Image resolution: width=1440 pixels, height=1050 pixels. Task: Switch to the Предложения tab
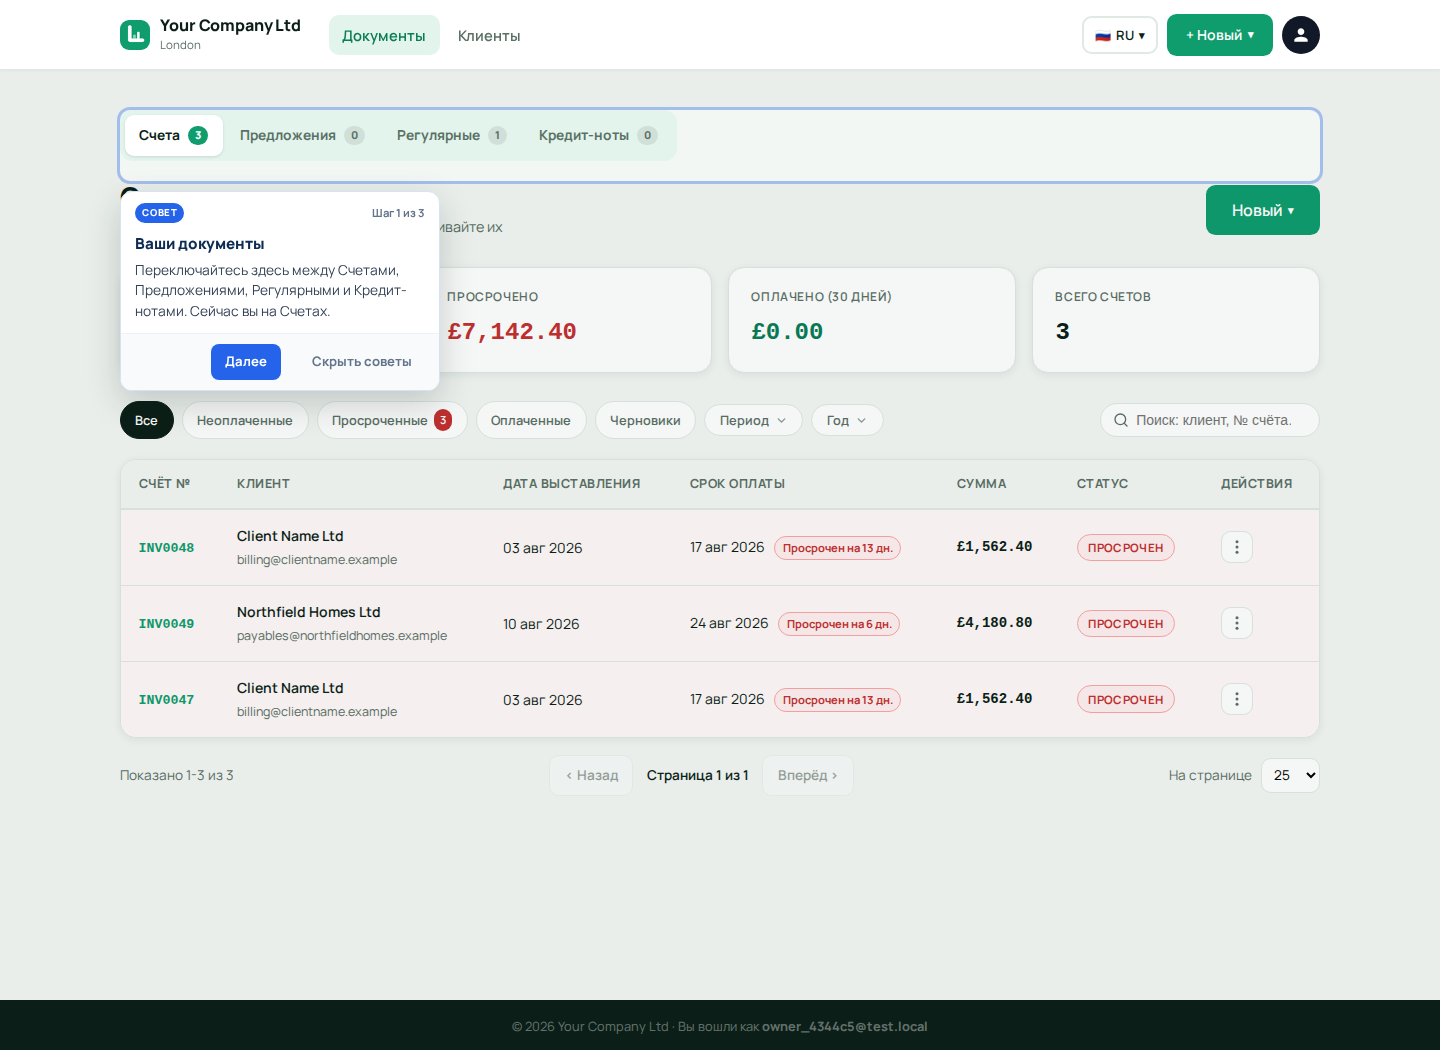pos(301,135)
